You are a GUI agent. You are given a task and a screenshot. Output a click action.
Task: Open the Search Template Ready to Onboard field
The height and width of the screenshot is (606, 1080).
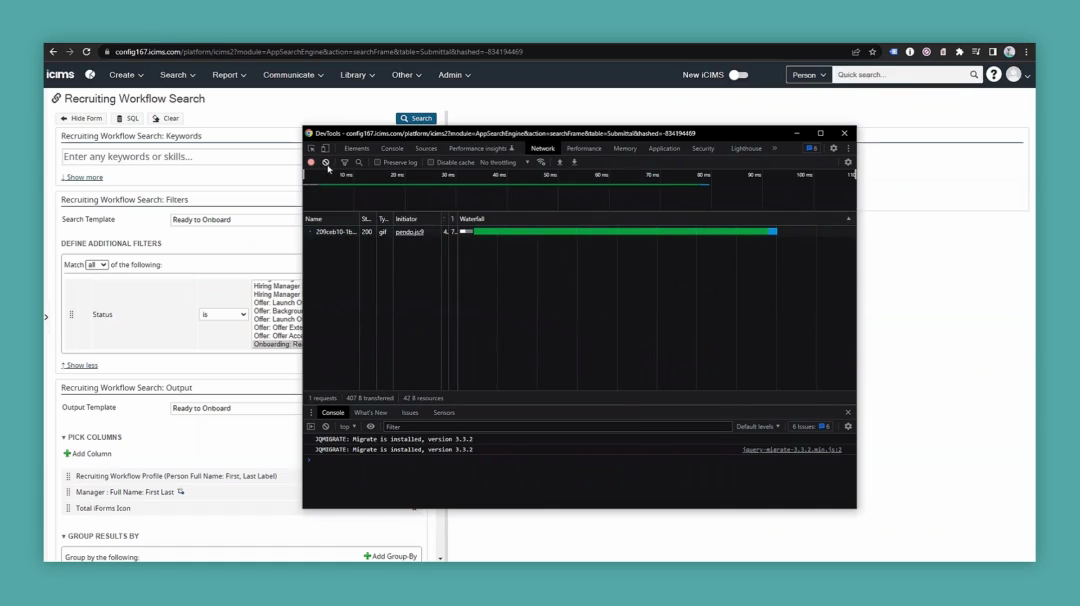(x=236, y=220)
